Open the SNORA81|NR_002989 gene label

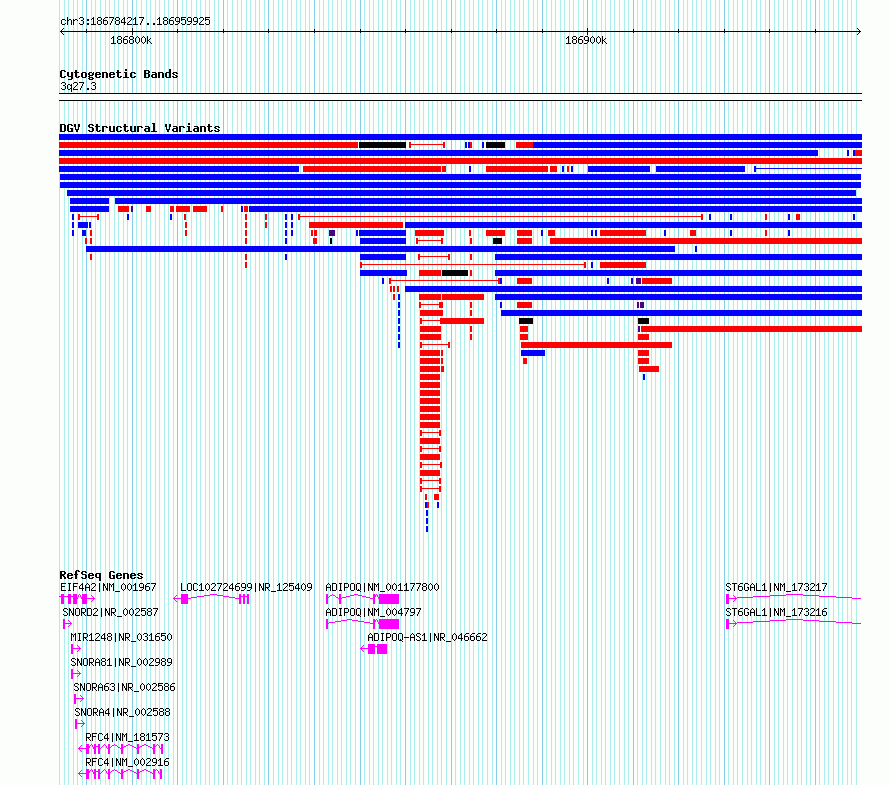[121, 662]
